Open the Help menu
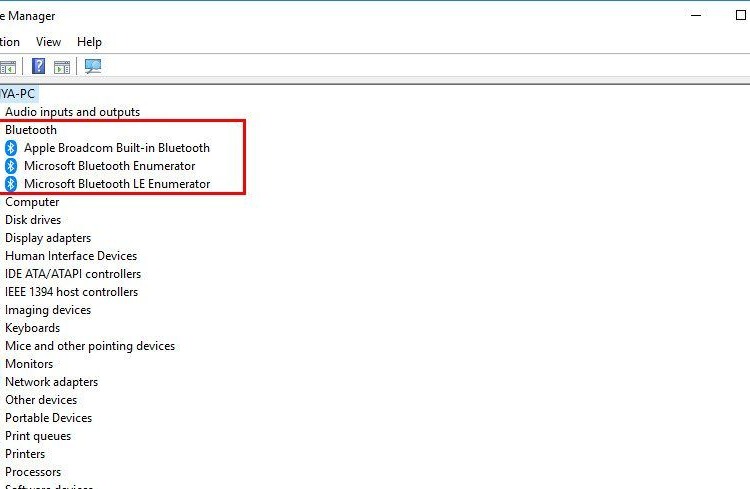The height and width of the screenshot is (489, 750). (x=89, y=42)
